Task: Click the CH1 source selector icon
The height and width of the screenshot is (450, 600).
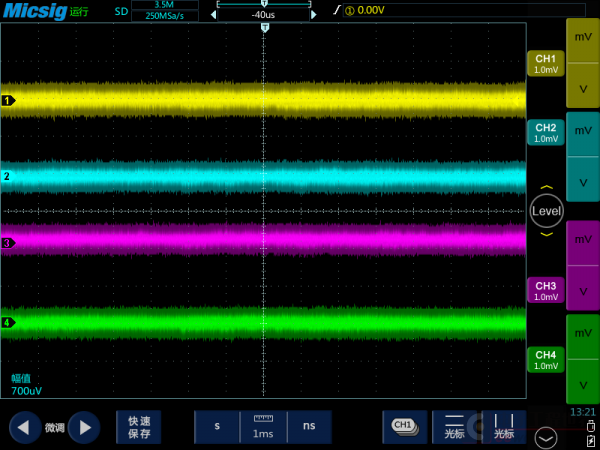Action: pyautogui.click(x=403, y=427)
